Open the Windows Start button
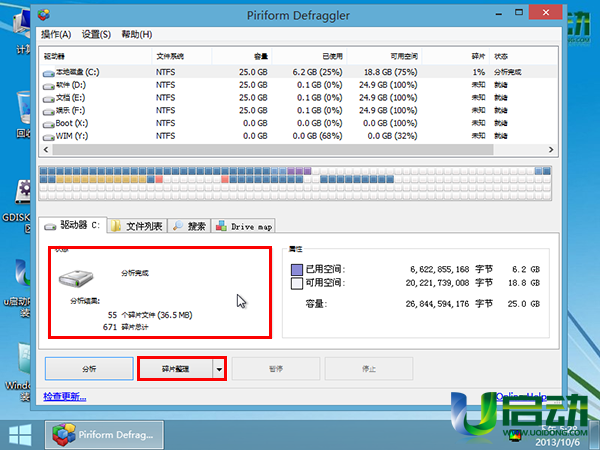 pyautogui.click(x=20, y=435)
